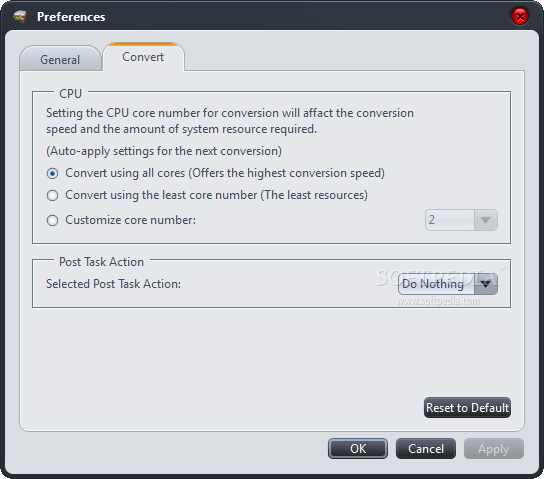This screenshot has width=544, height=479.
Task: Click the Preferences window title text
Action: [x=71, y=17]
